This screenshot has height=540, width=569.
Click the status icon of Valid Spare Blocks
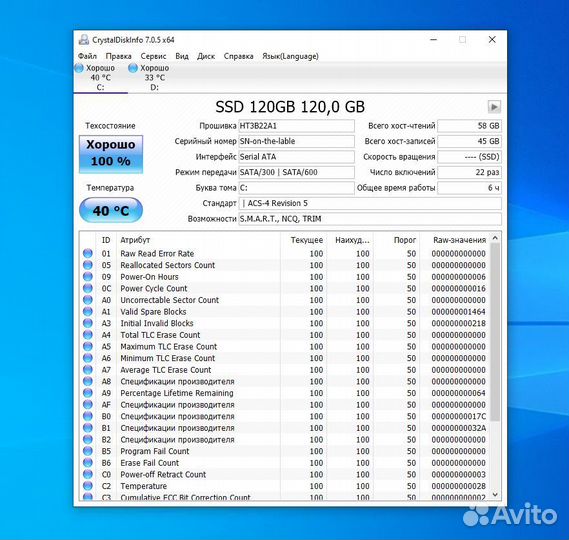(x=88, y=311)
